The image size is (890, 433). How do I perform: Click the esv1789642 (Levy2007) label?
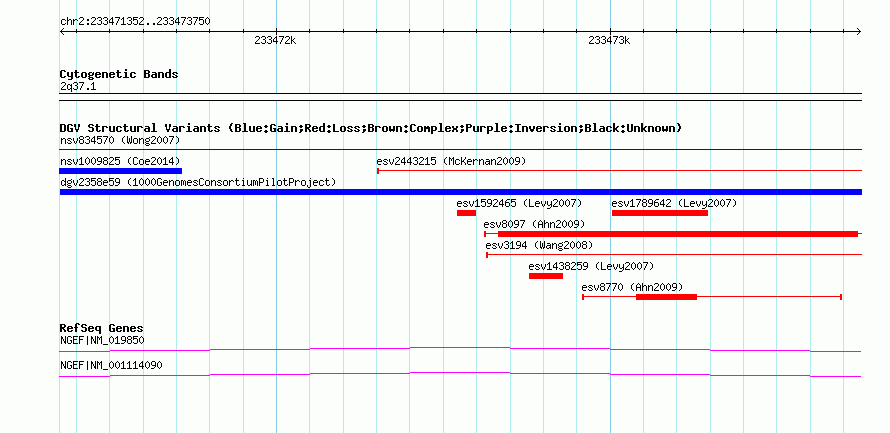click(x=674, y=203)
